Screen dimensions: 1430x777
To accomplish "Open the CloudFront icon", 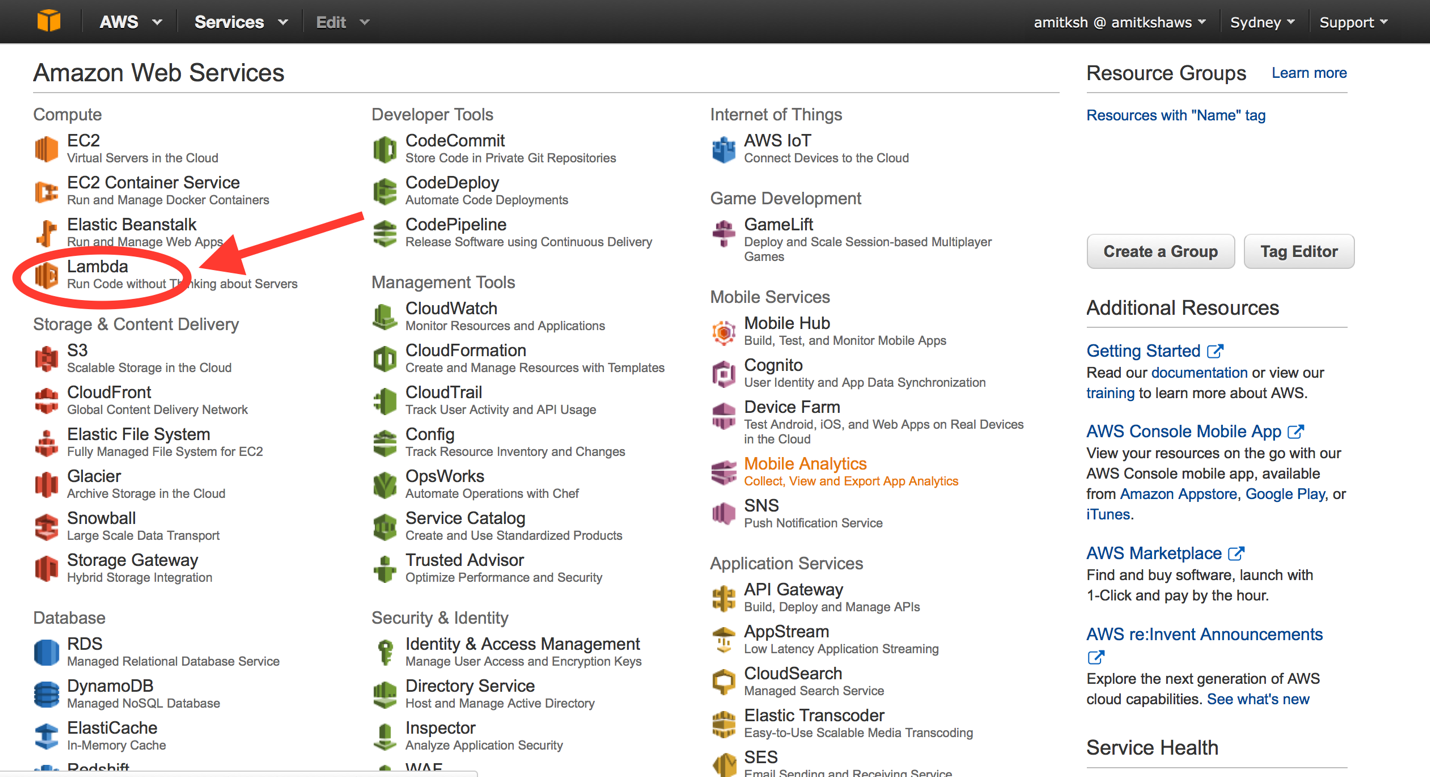I will pyautogui.click(x=46, y=401).
